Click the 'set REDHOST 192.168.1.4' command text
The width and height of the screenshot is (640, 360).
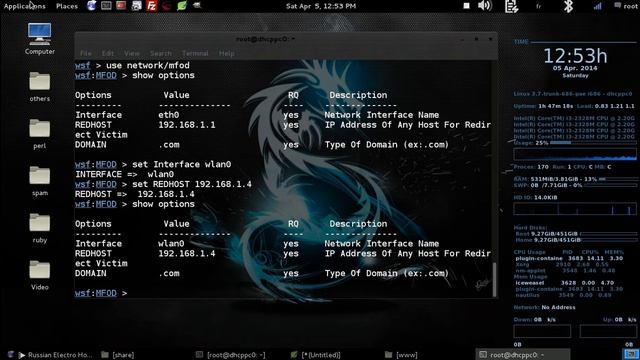click(x=192, y=184)
